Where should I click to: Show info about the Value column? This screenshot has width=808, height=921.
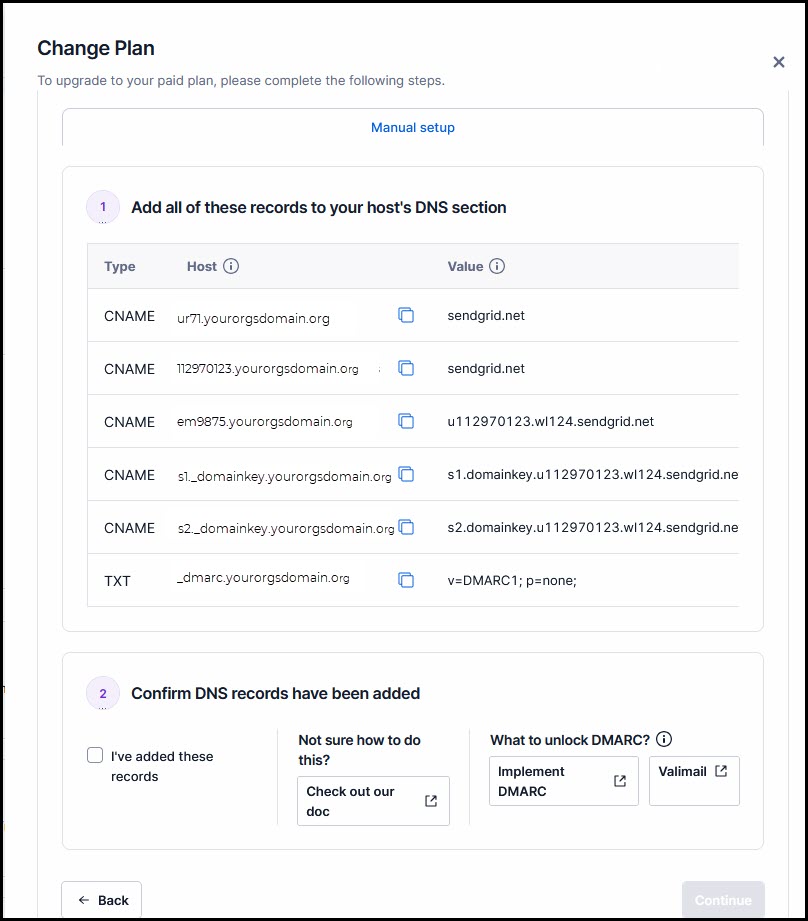click(x=497, y=266)
